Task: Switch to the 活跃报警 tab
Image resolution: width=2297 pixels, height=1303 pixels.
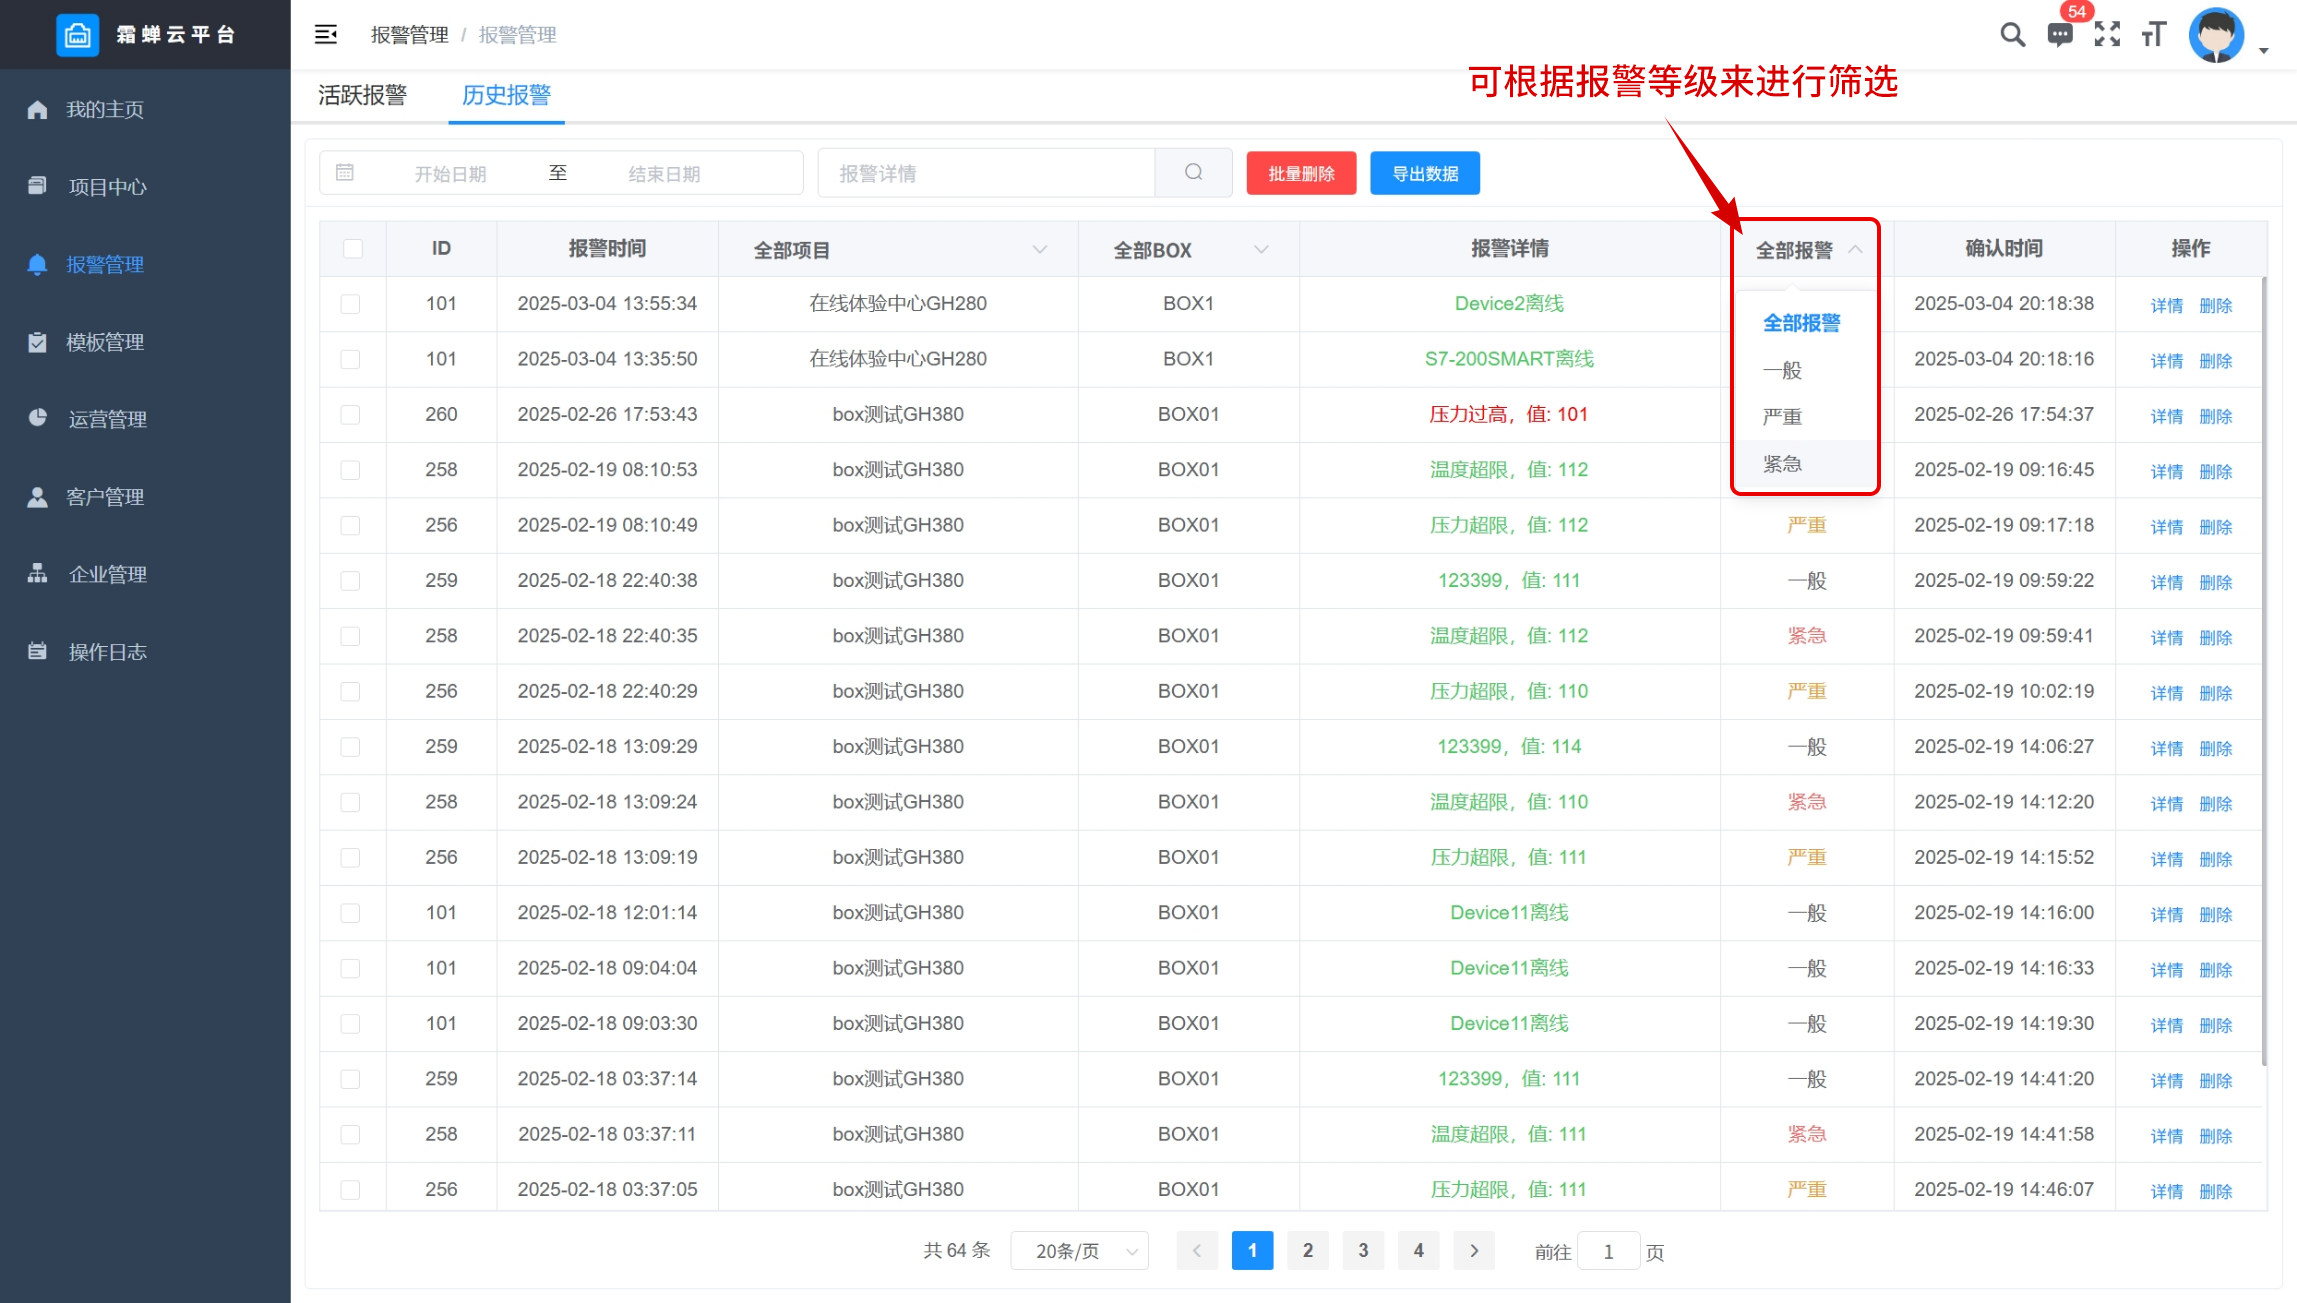Action: pos(363,95)
